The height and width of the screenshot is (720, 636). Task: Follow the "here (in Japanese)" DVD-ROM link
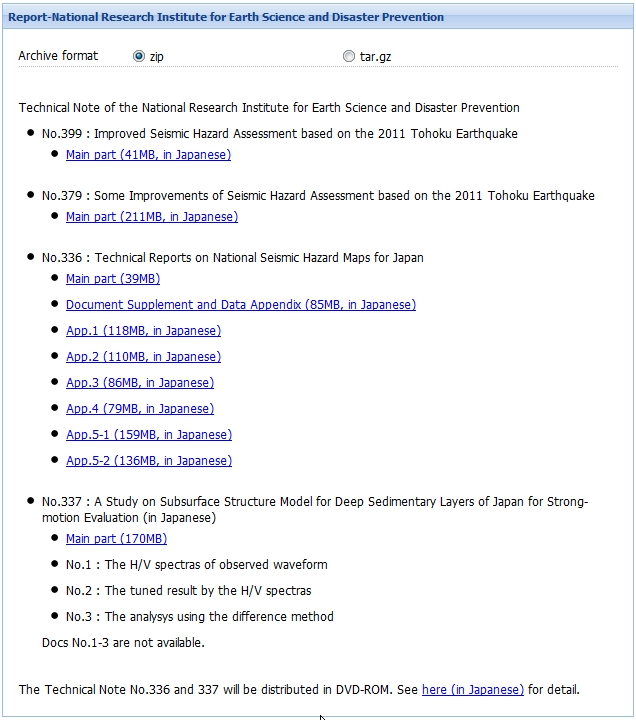(472, 690)
